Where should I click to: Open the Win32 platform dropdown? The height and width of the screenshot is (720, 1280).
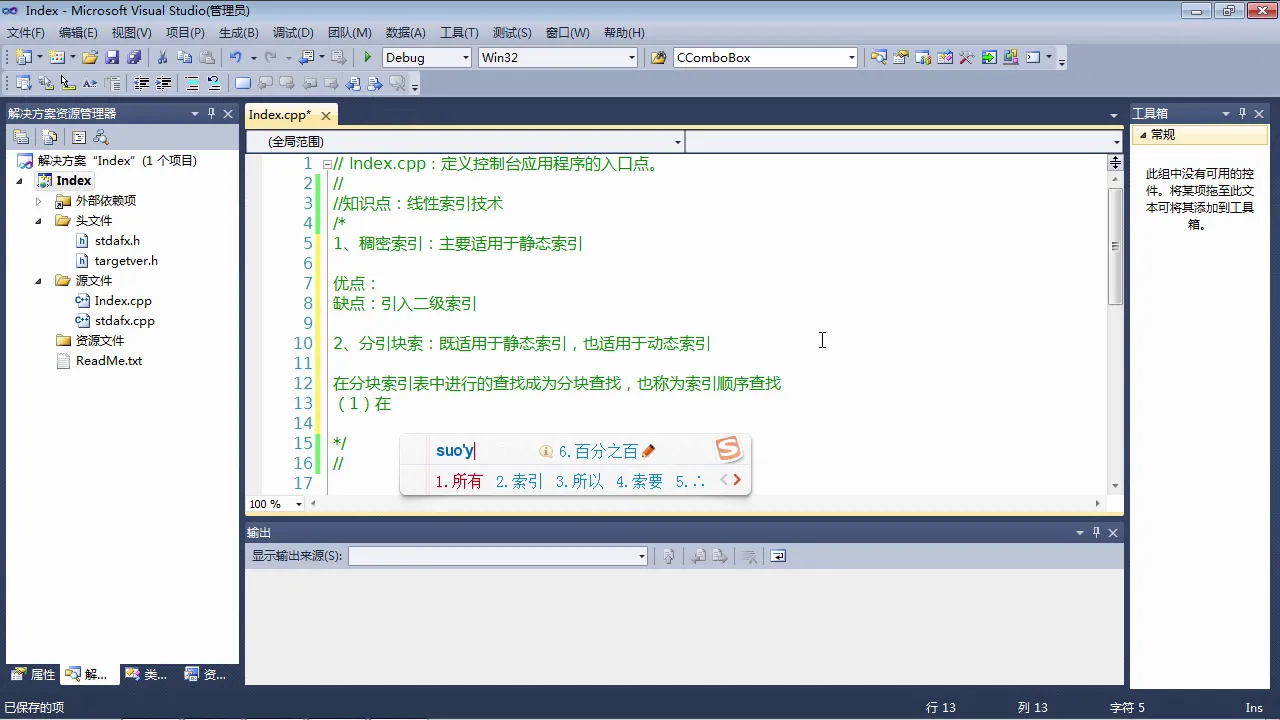click(632, 58)
